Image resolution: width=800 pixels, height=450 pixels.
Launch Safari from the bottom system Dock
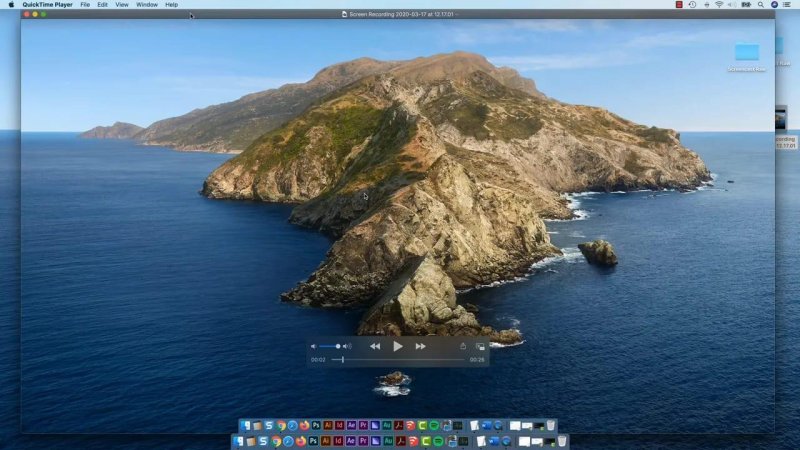(288, 441)
